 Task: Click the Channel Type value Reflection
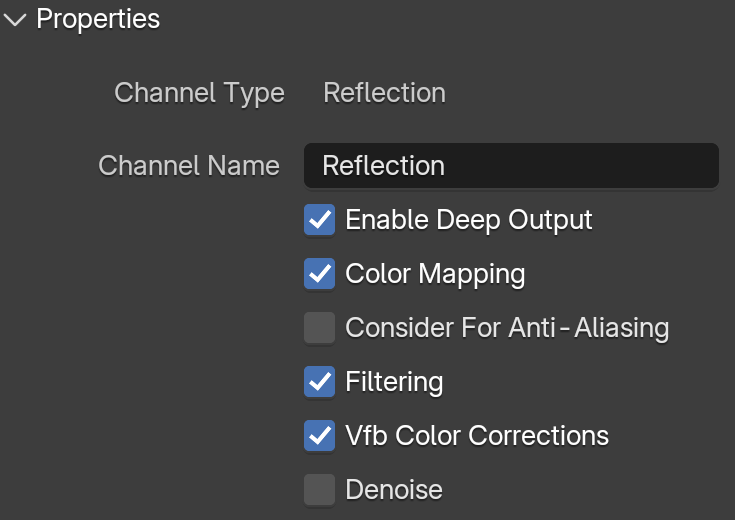384,92
